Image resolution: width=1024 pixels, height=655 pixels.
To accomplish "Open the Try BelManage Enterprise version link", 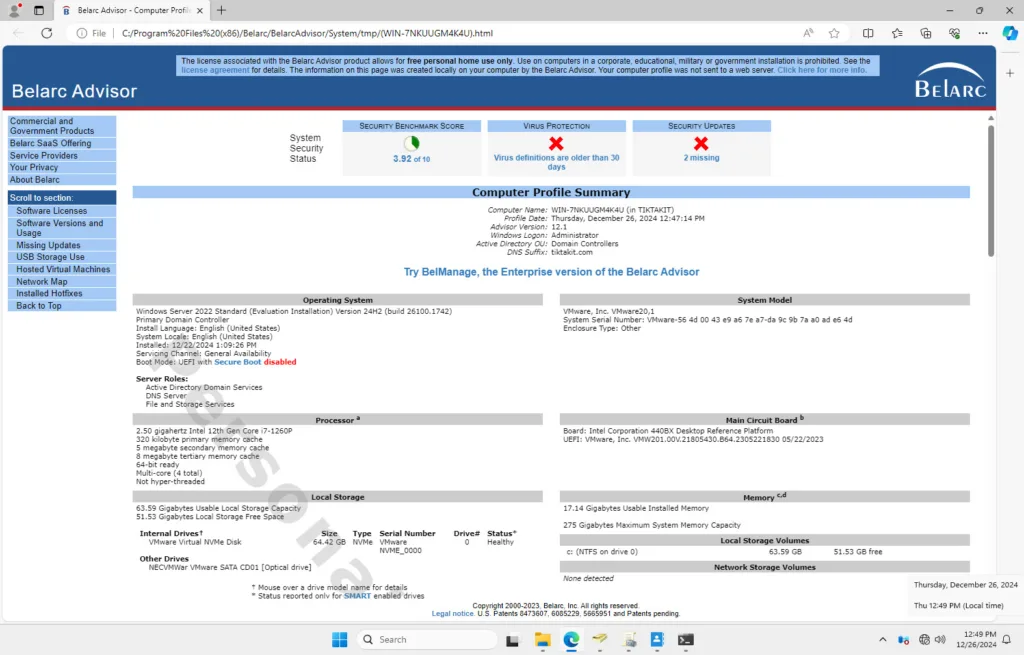I will 551,272.
